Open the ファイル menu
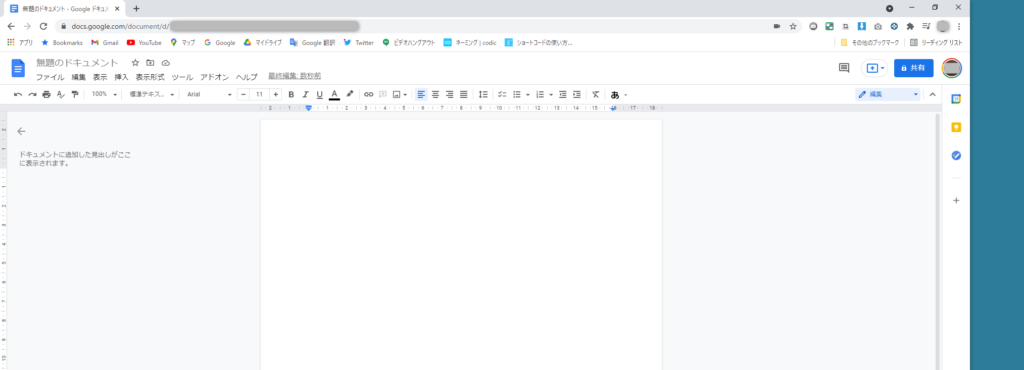 pos(50,77)
